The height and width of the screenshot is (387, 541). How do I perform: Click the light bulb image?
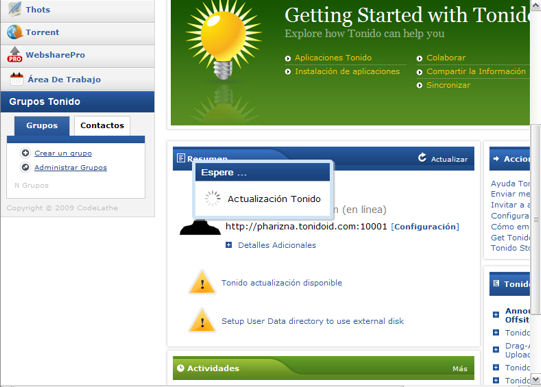click(x=224, y=41)
